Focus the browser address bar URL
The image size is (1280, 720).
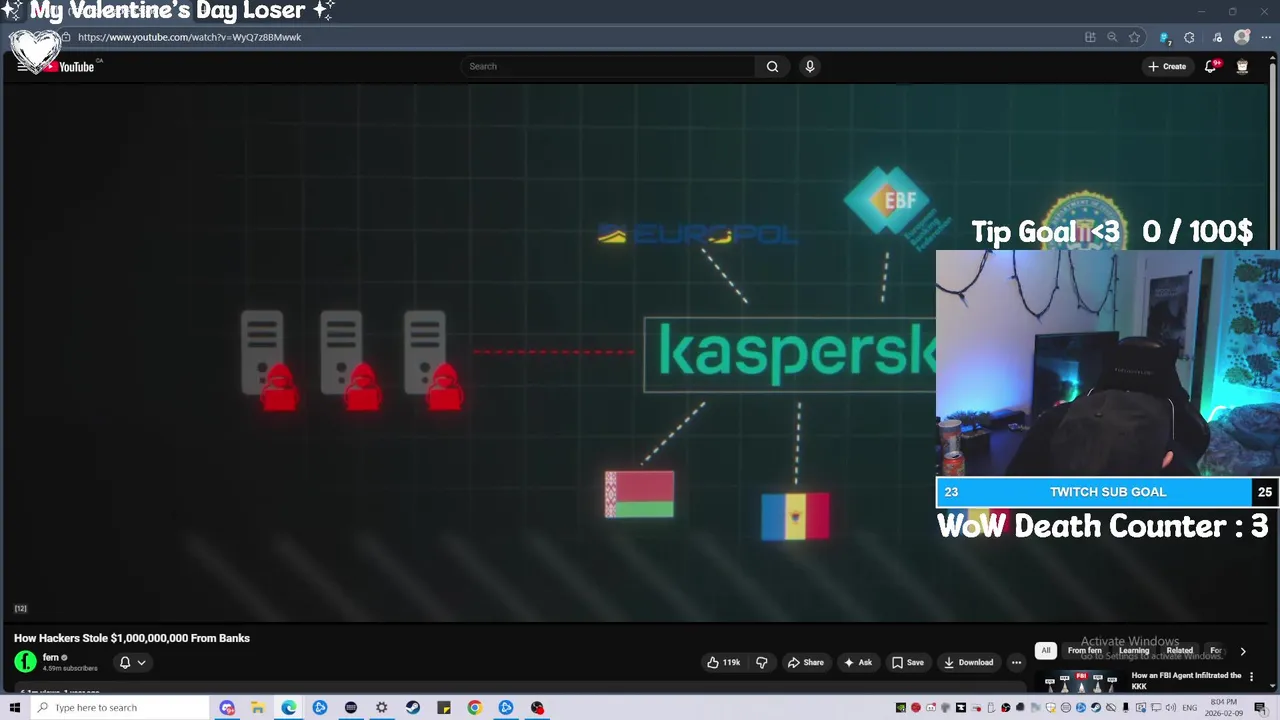coord(189,37)
